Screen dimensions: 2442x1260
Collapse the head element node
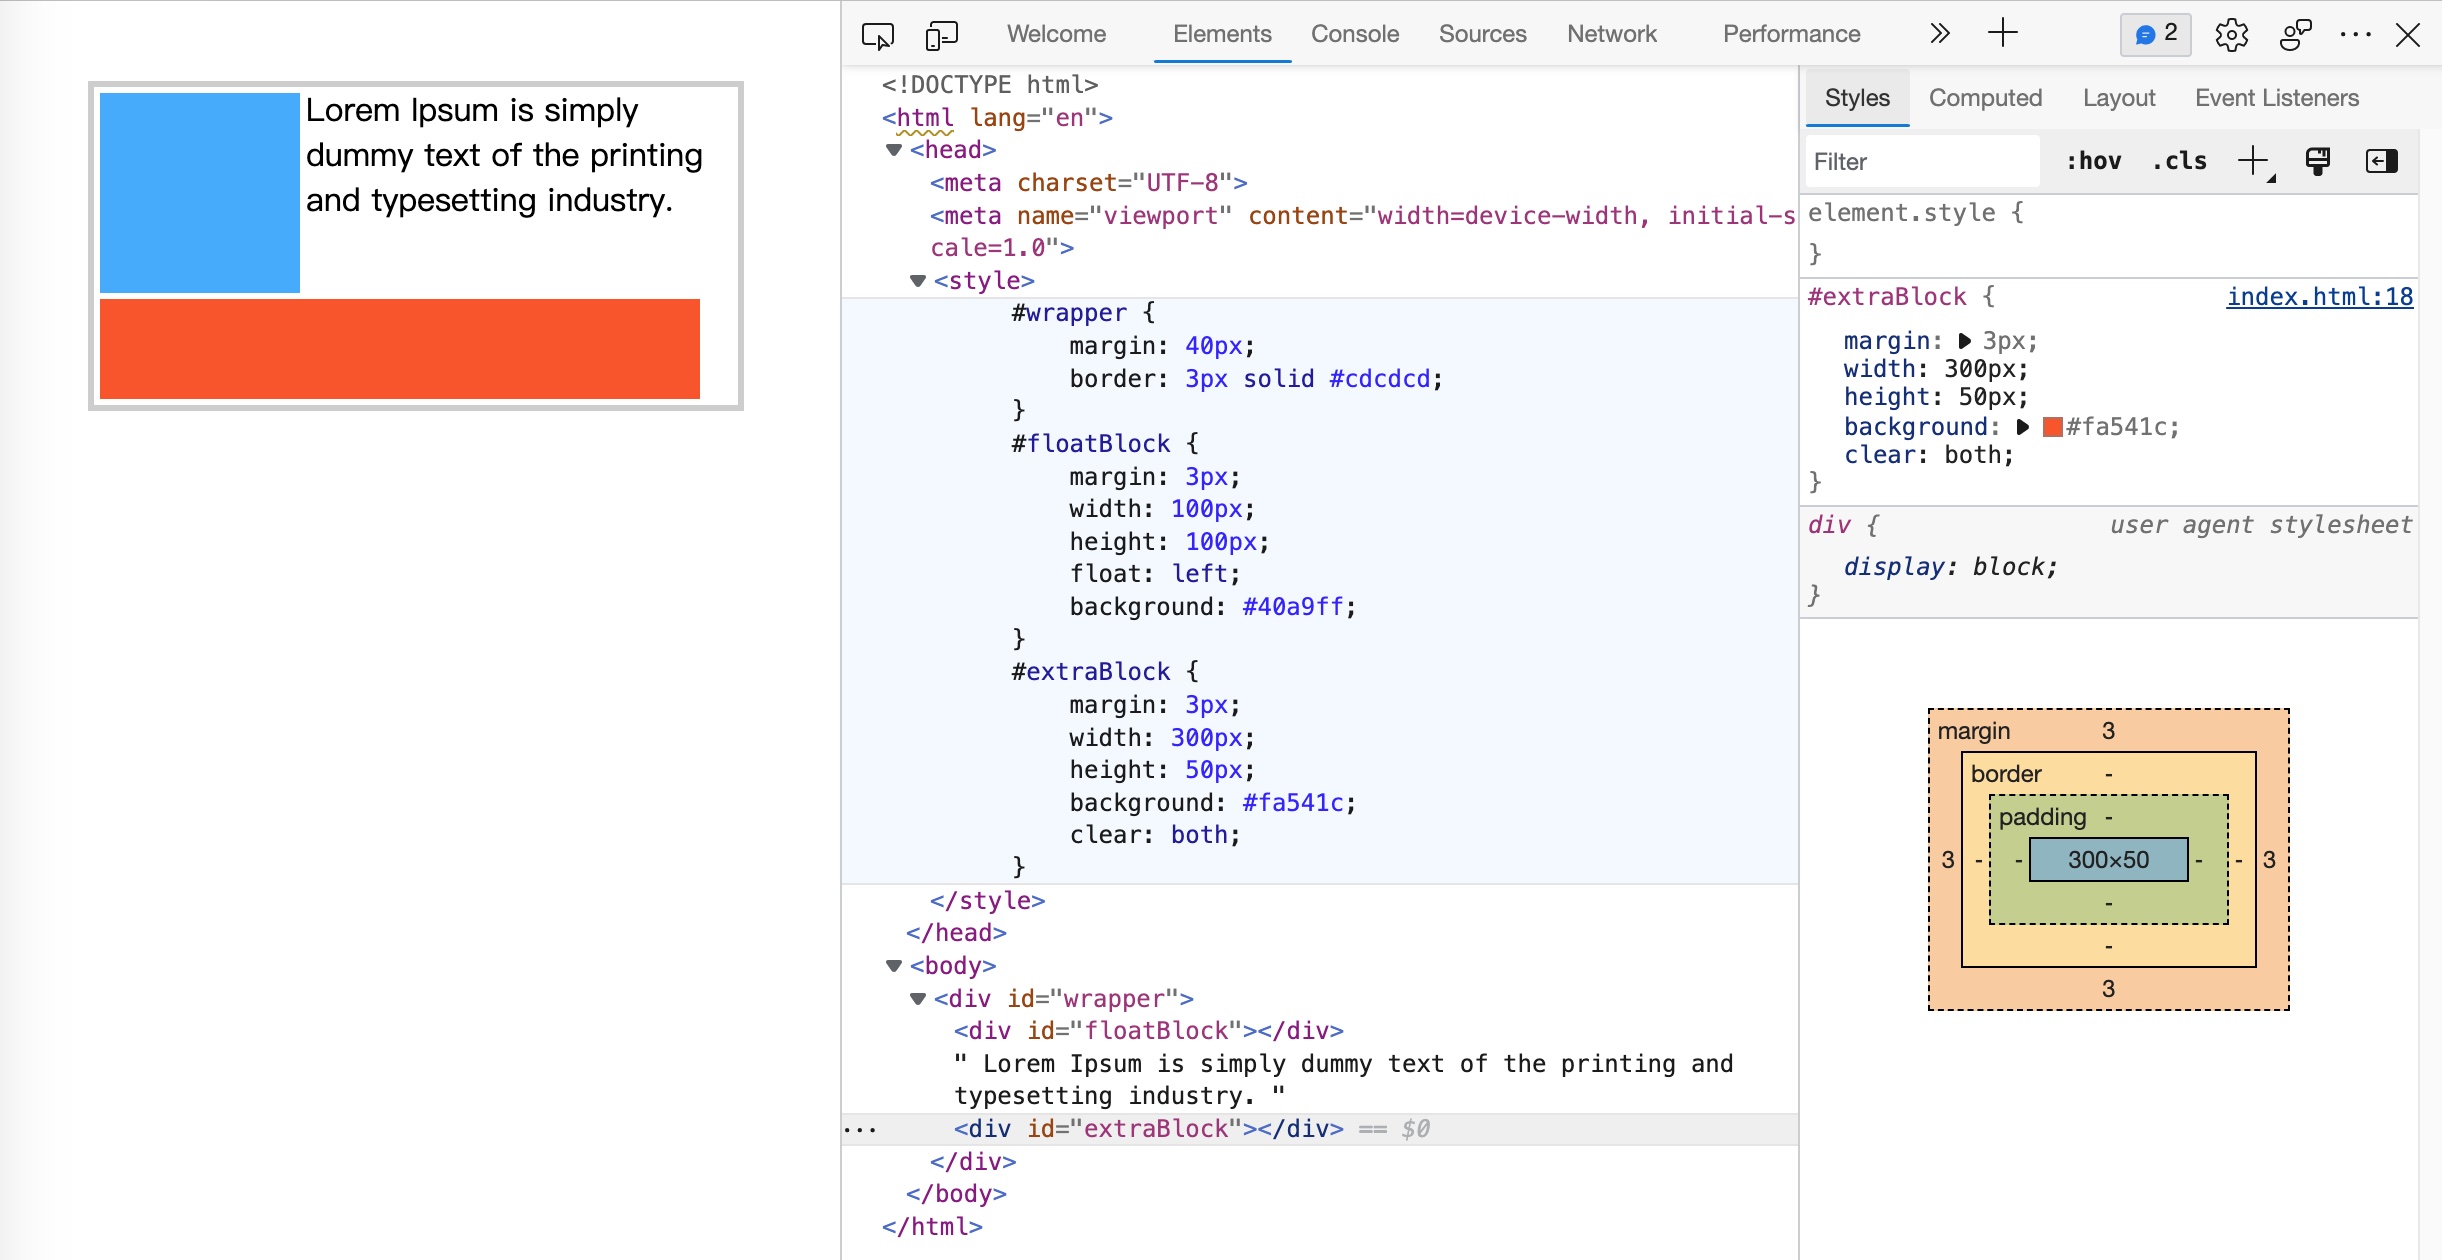tap(894, 150)
